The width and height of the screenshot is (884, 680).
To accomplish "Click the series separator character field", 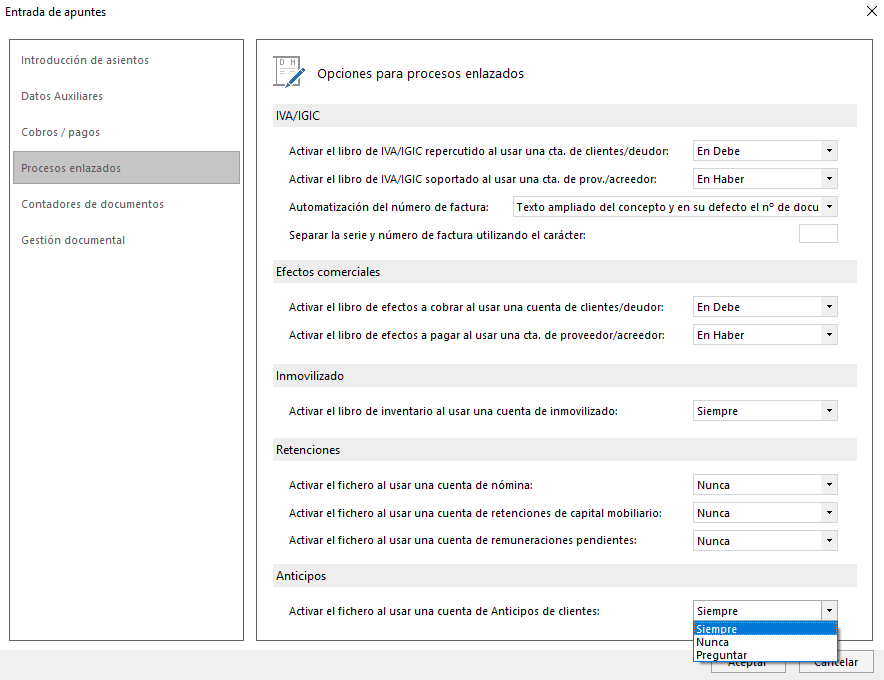I will [x=818, y=234].
